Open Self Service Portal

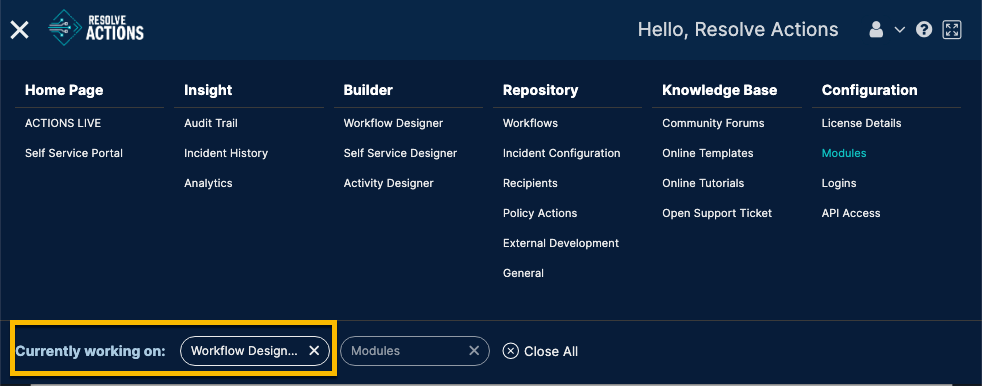(74, 154)
